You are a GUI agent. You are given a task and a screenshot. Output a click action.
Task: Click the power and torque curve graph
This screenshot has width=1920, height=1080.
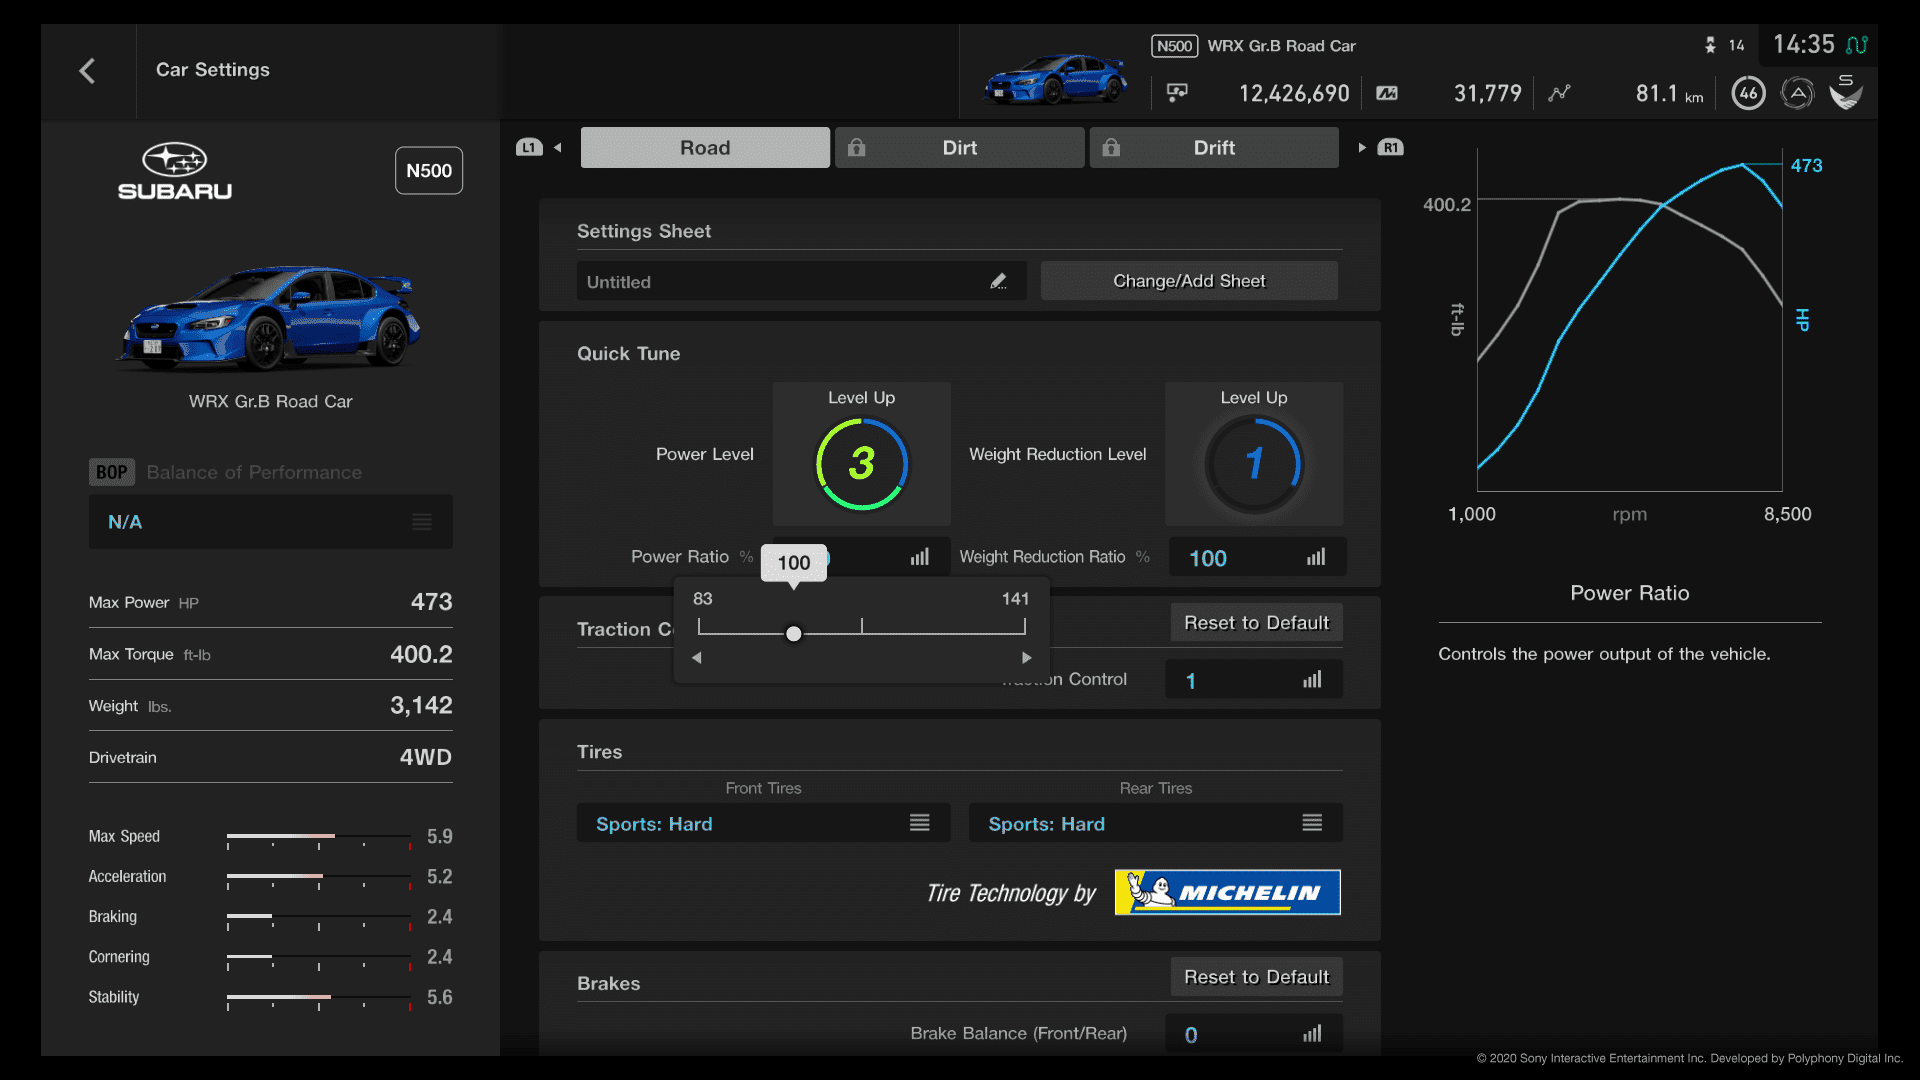click(x=1630, y=320)
